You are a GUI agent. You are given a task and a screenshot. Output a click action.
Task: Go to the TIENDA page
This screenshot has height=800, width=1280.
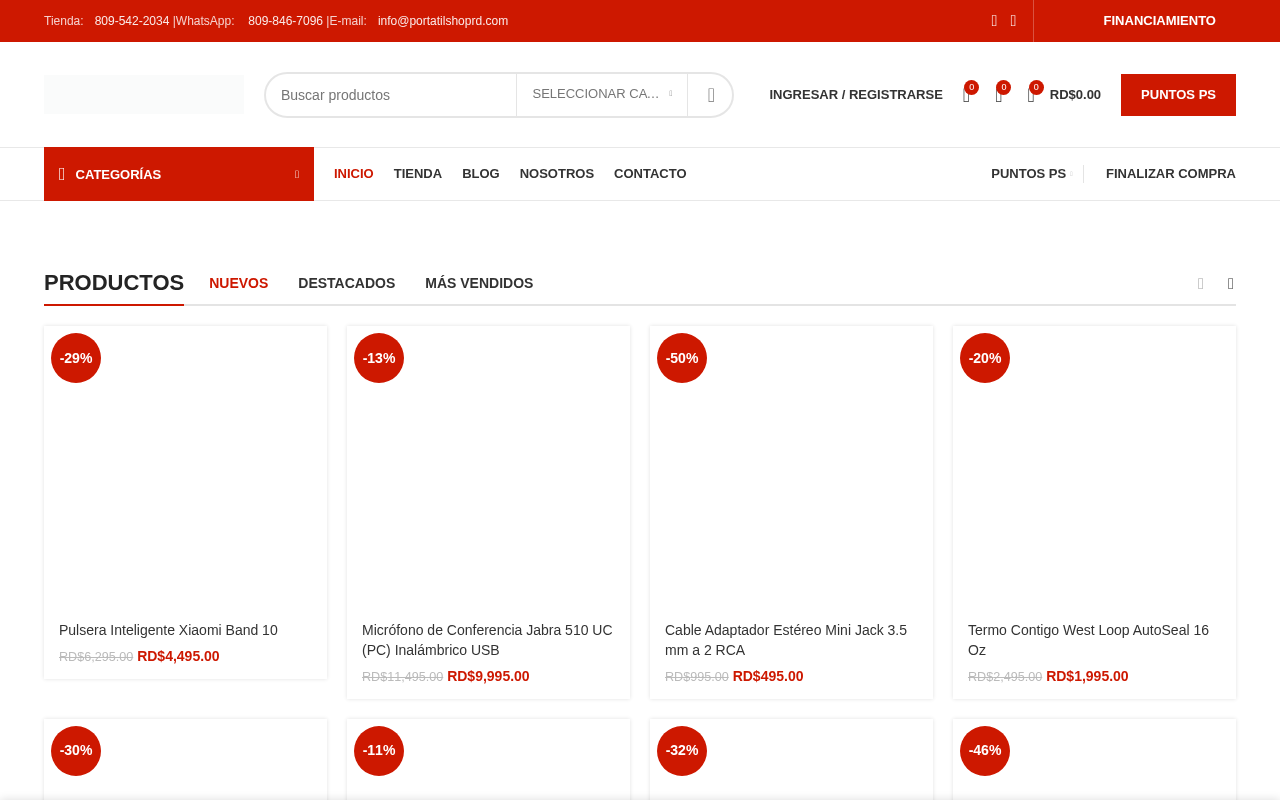pos(418,174)
